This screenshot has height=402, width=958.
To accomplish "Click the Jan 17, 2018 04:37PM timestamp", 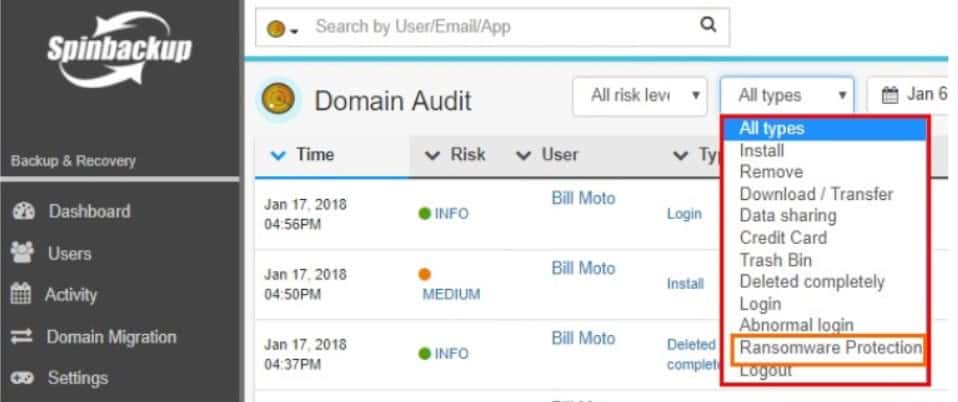I will click(x=305, y=354).
